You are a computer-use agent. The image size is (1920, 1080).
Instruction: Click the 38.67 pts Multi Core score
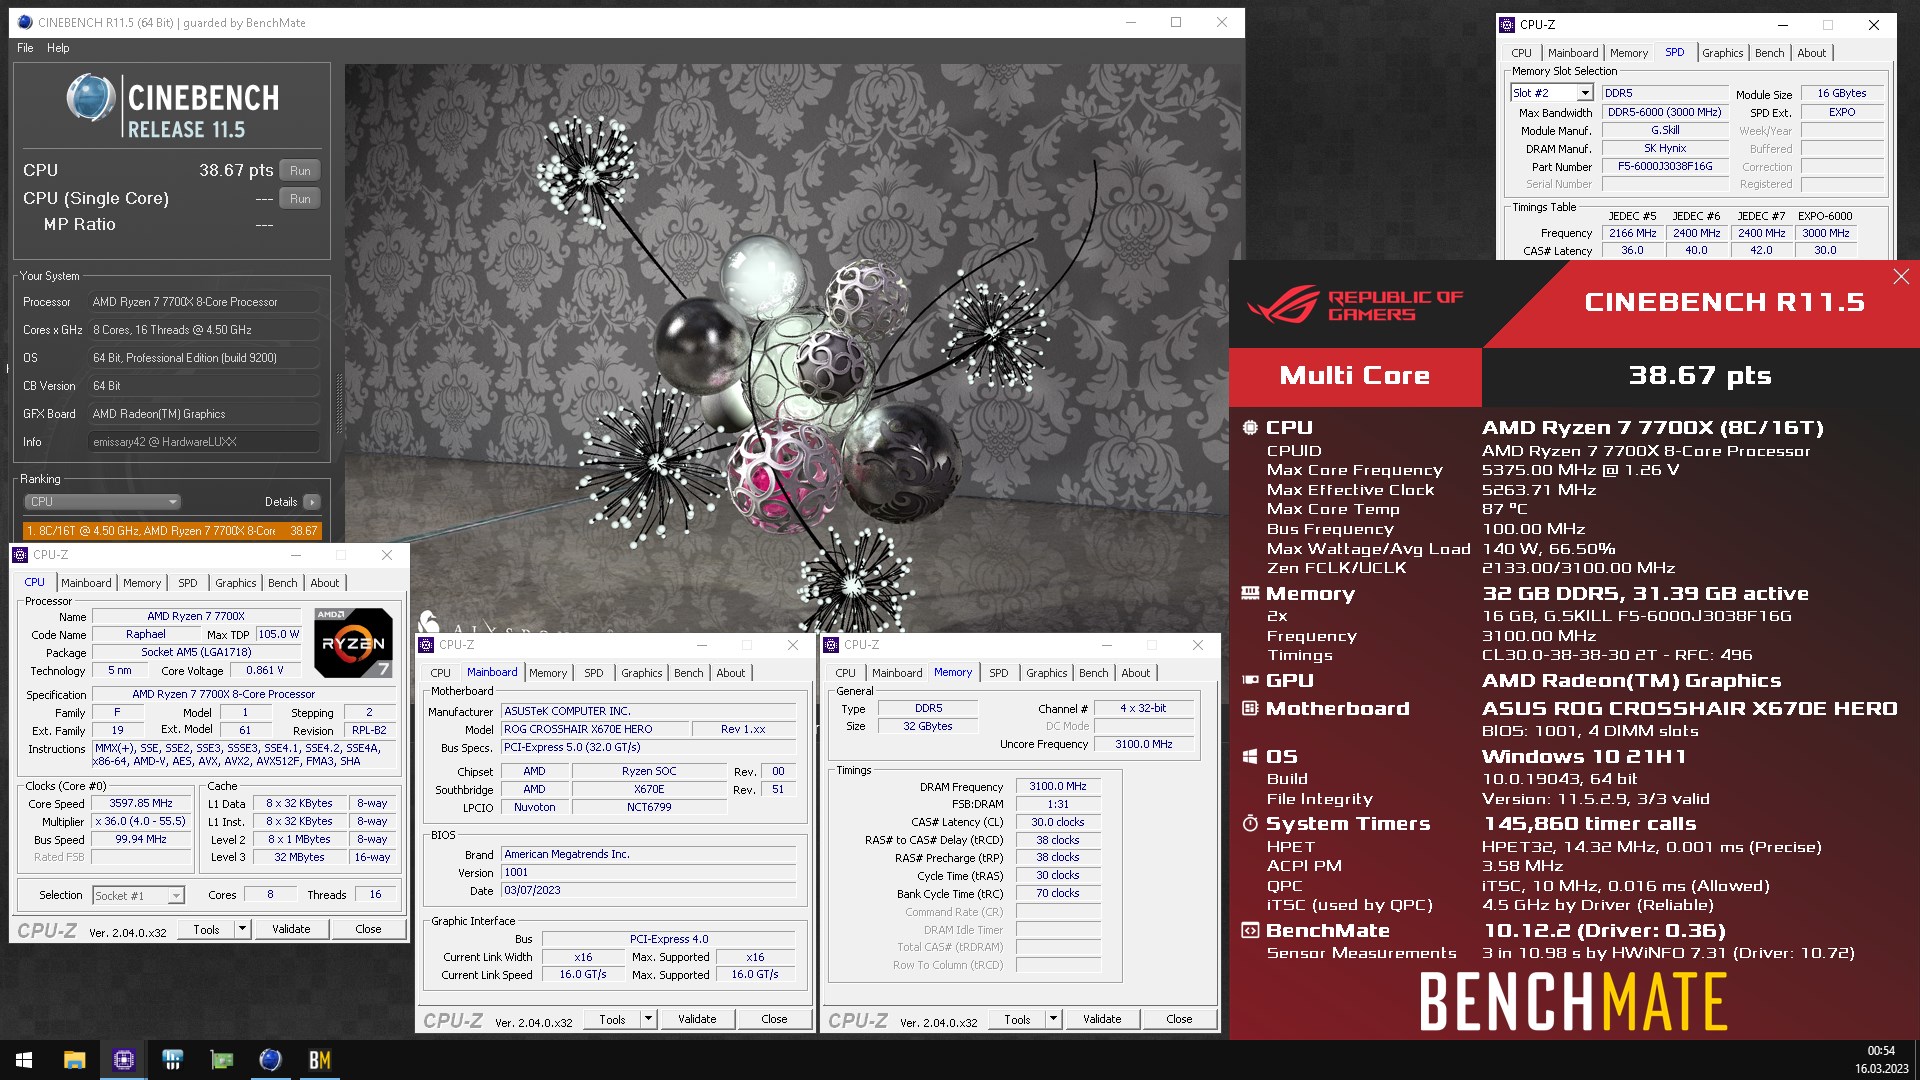[1700, 376]
